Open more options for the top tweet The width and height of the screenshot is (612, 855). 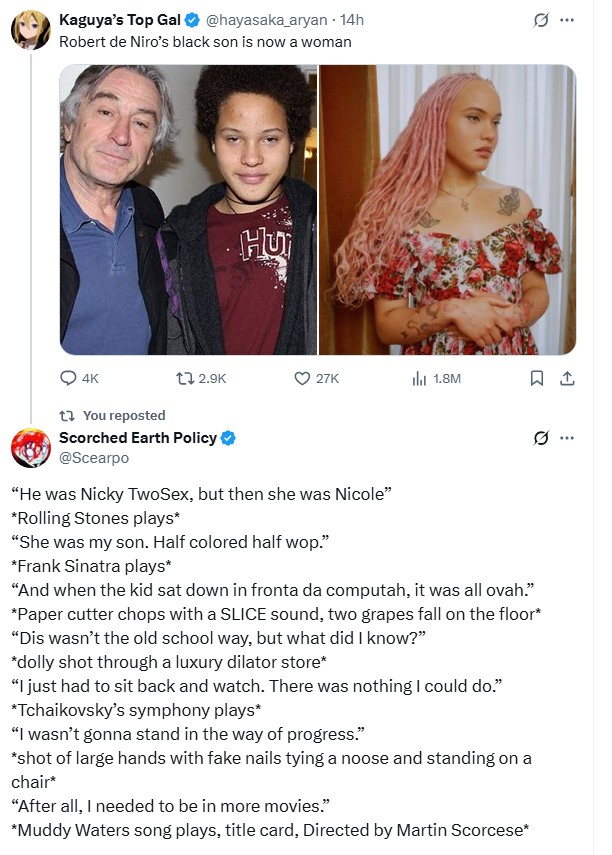pos(567,19)
